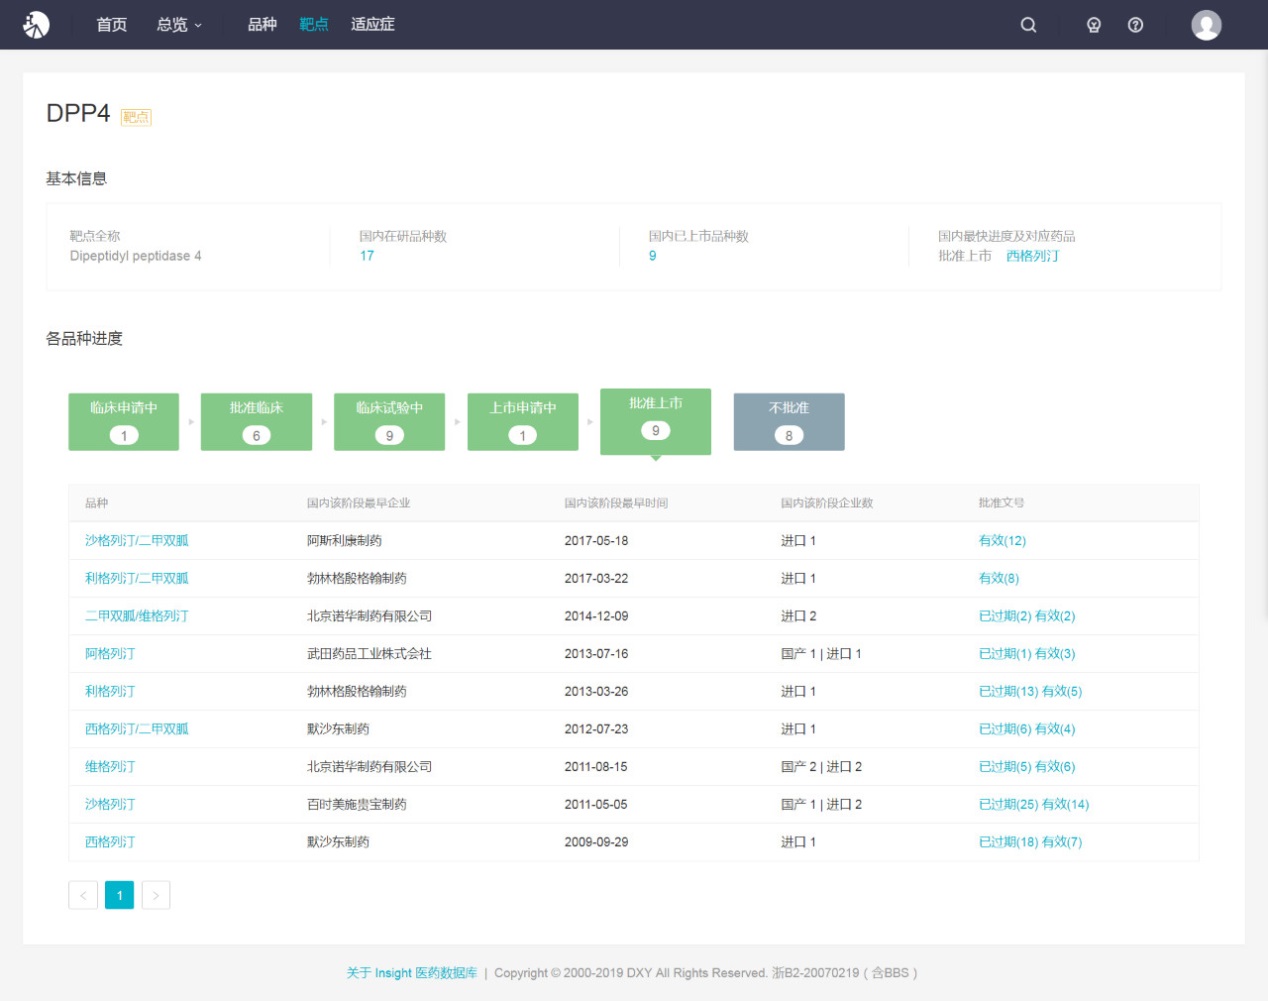
Task: Click the site logo in the navigation bar
Action: click(x=36, y=24)
